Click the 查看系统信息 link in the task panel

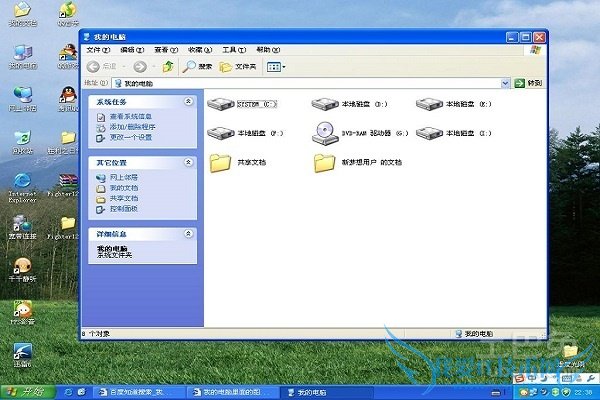click(130, 116)
